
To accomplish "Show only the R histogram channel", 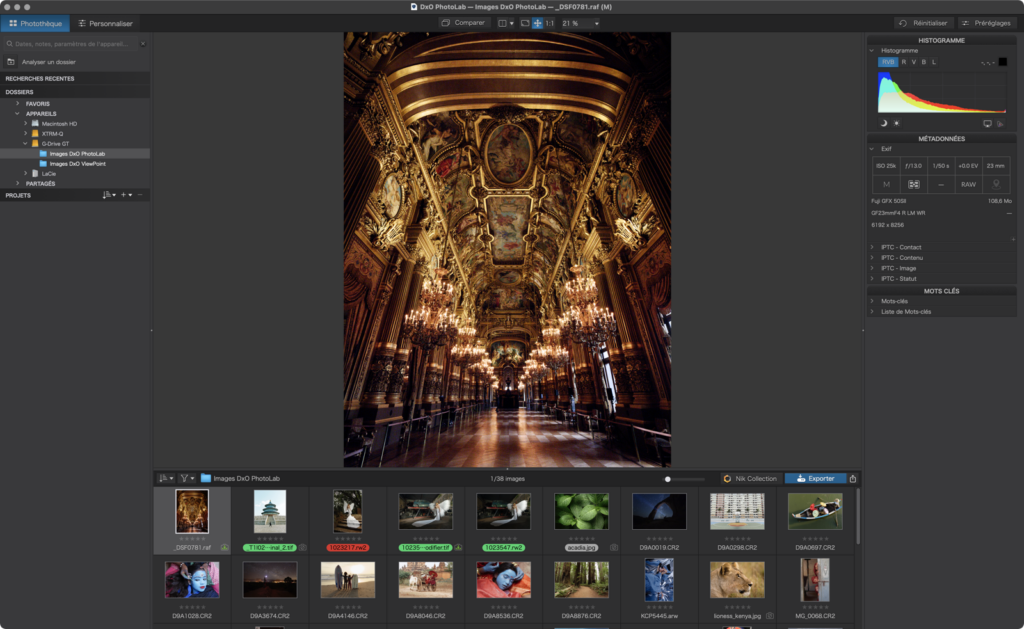I will pyautogui.click(x=904, y=62).
